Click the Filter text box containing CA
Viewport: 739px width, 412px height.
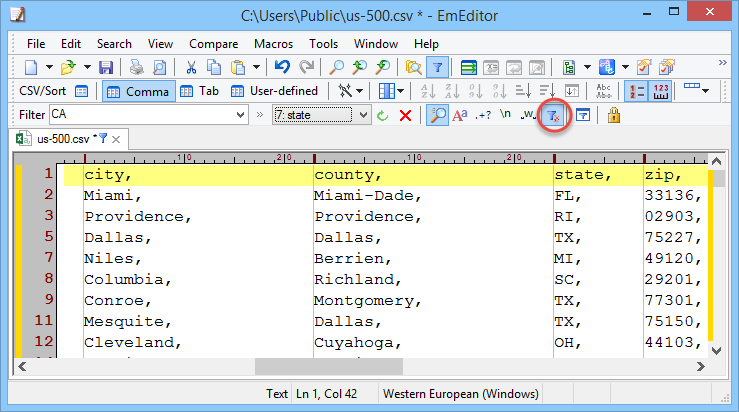click(x=142, y=115)
